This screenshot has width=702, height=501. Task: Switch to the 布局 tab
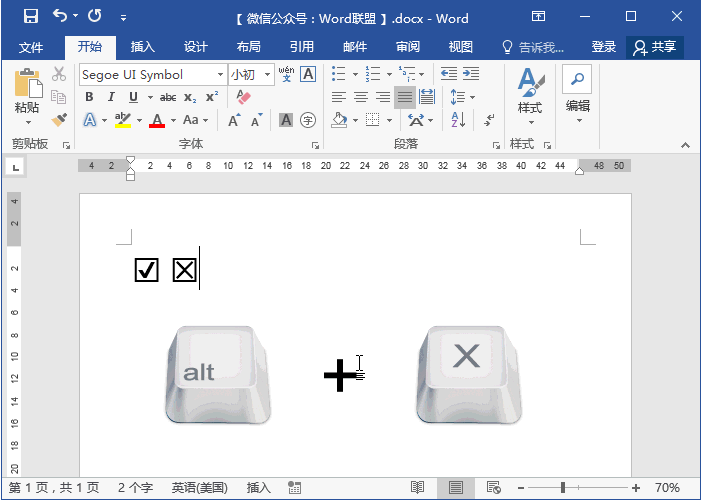pos(248,47)
